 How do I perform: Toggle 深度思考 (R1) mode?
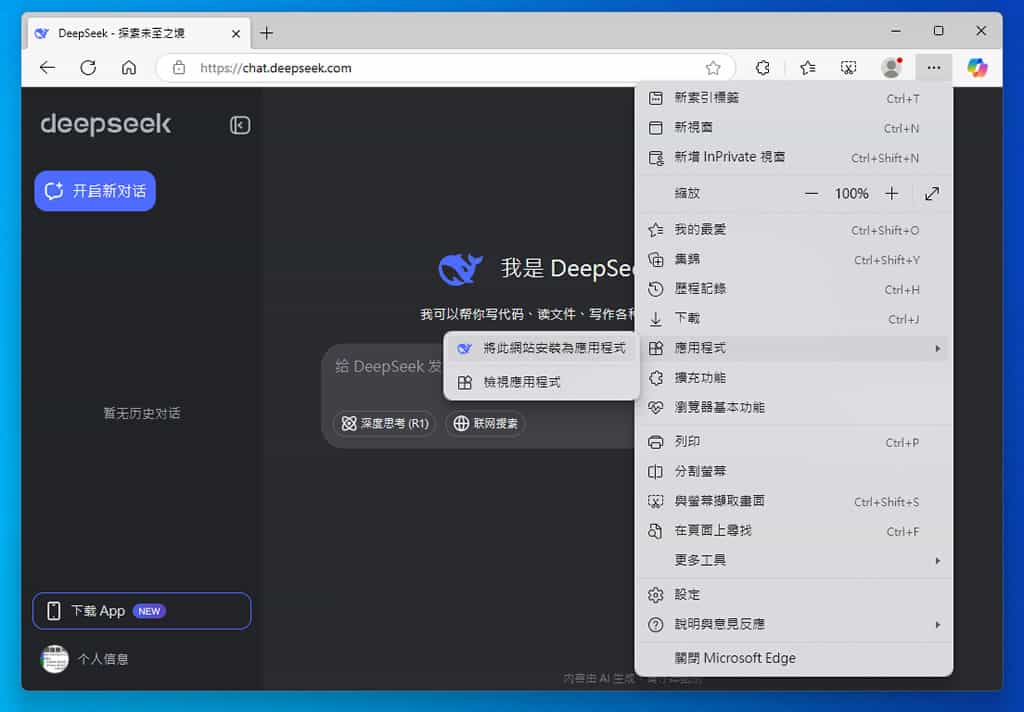[385, 423]
